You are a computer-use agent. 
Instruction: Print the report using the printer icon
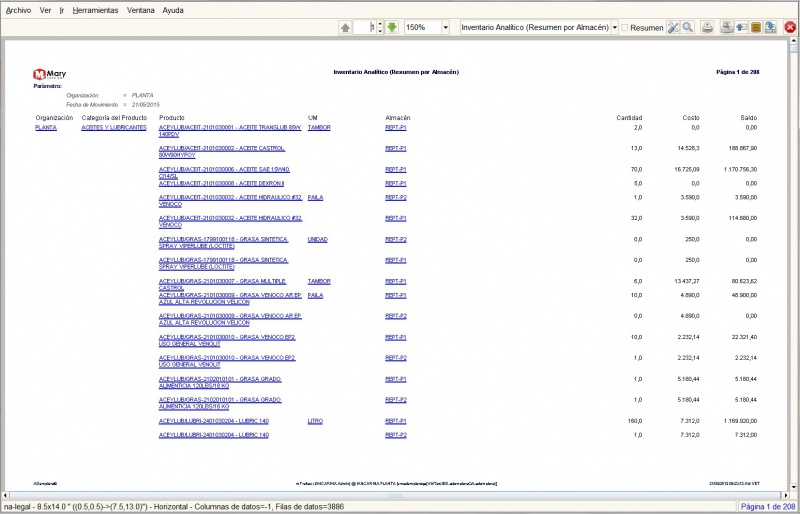[707, 28]
